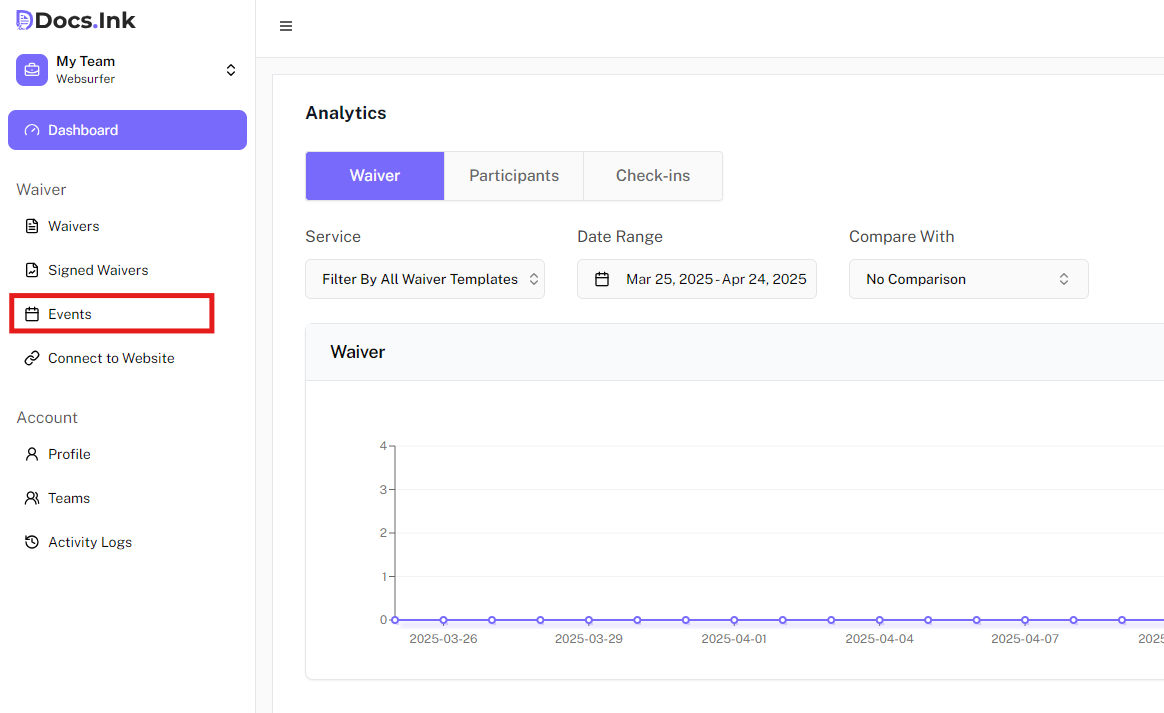Click the Activity Logs history icon
Image resolution: width=1164 pixels, height=713 pixels.
32,542
